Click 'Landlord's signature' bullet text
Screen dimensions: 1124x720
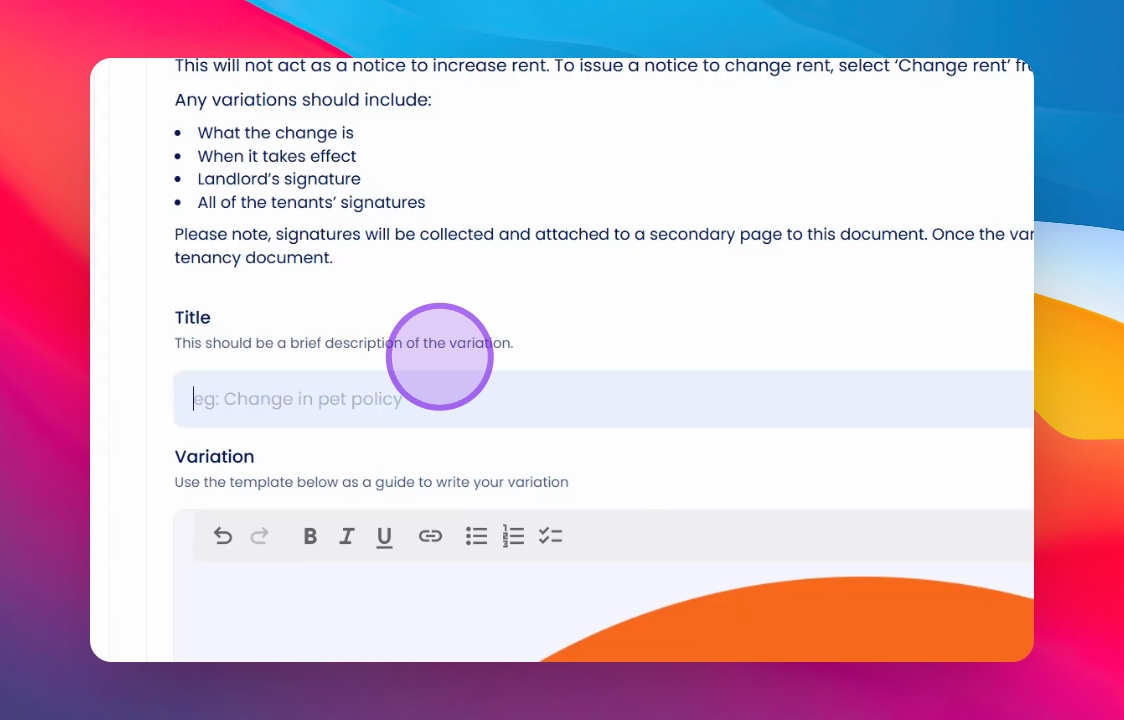point(279,179)
